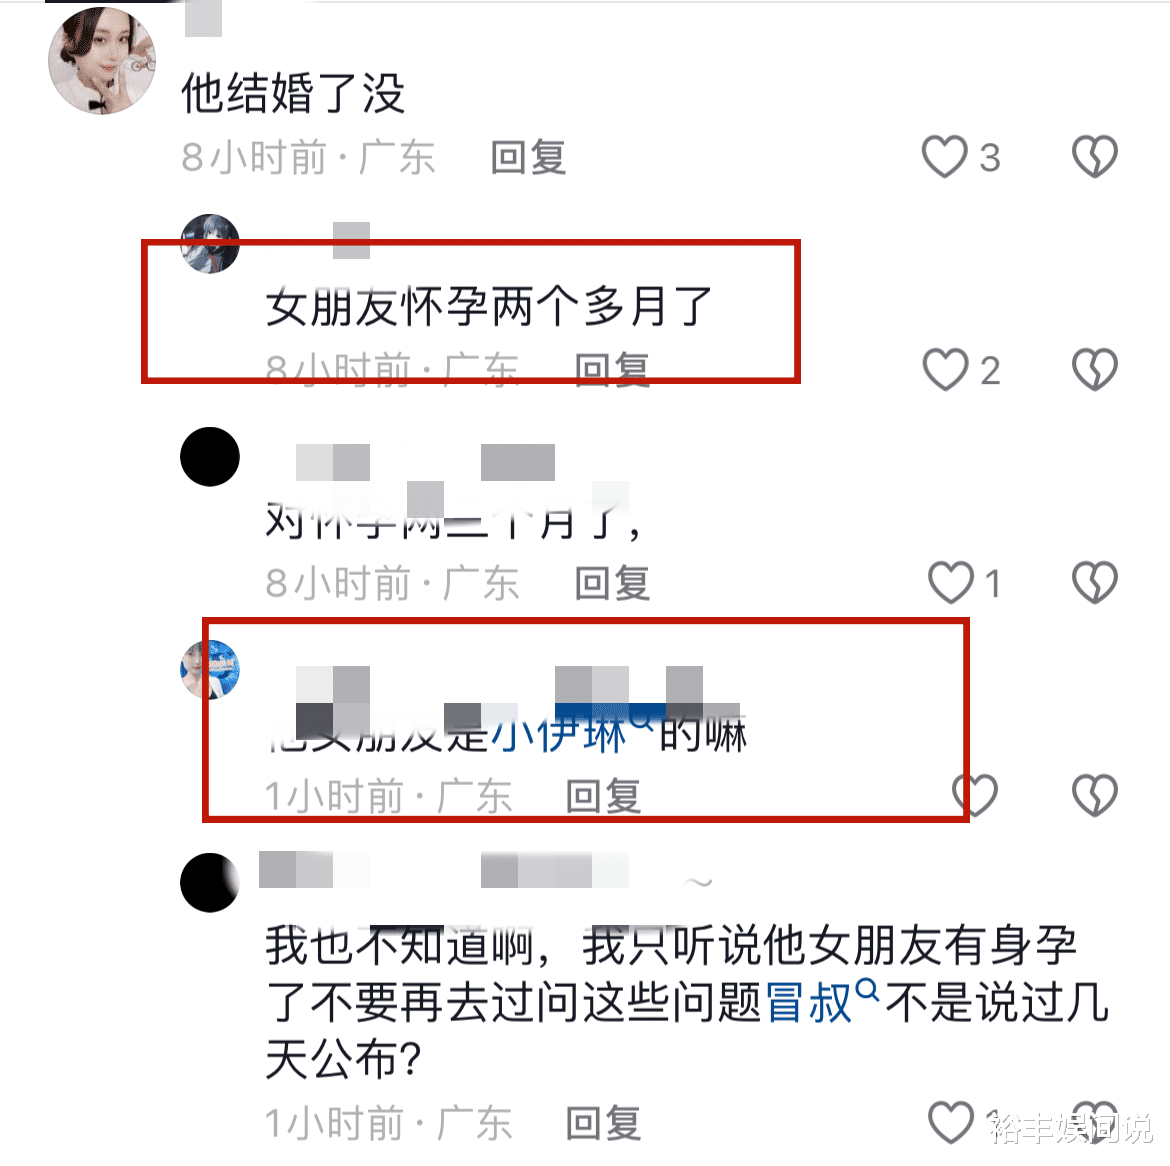Tap broken heart on '女朋友怀孕两个多月了' reply
The image size is (1170, 1166).
coord(1095,369)
